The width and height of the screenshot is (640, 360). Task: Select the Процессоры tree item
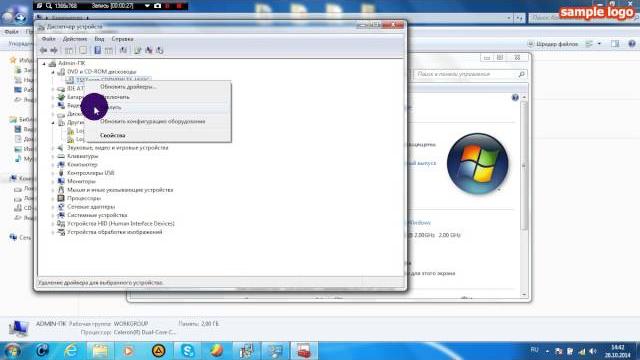(x=84, y=198)
